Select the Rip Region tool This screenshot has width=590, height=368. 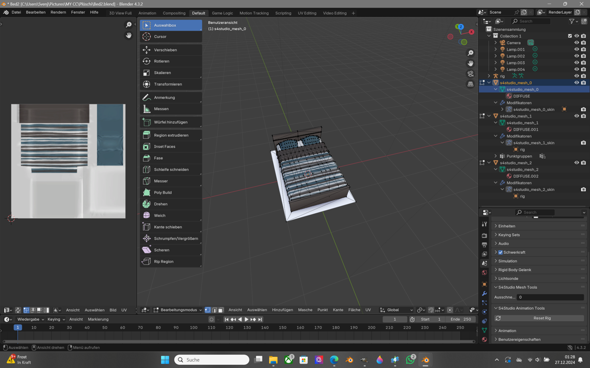coord(171,262)
